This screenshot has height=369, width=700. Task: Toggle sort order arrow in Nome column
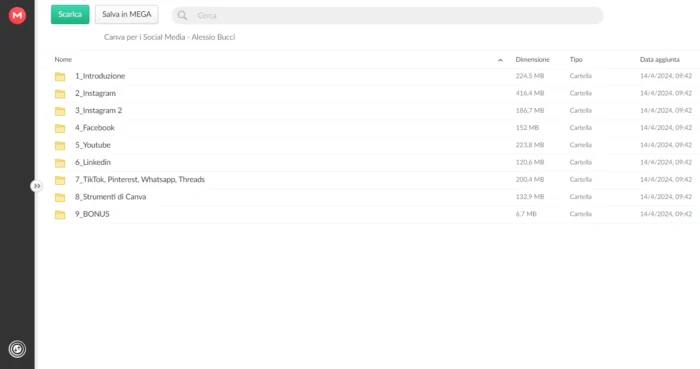click(x=500, y=60)
